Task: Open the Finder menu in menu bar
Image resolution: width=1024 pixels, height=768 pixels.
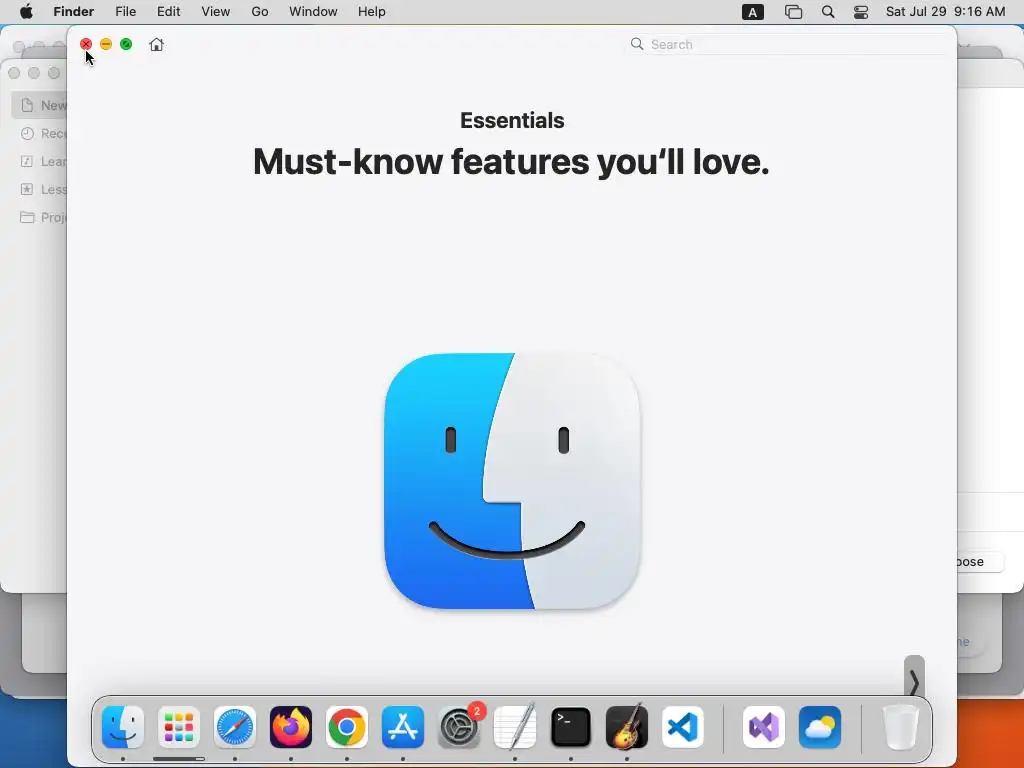Action: pyautogui.click(x=73, y=12)
